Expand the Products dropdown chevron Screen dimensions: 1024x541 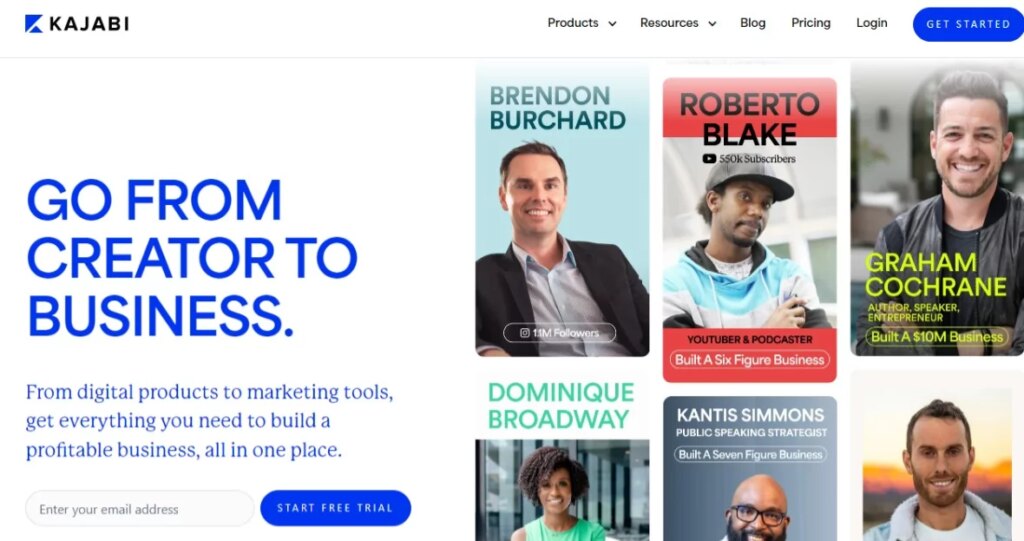(x=613, y=24)
